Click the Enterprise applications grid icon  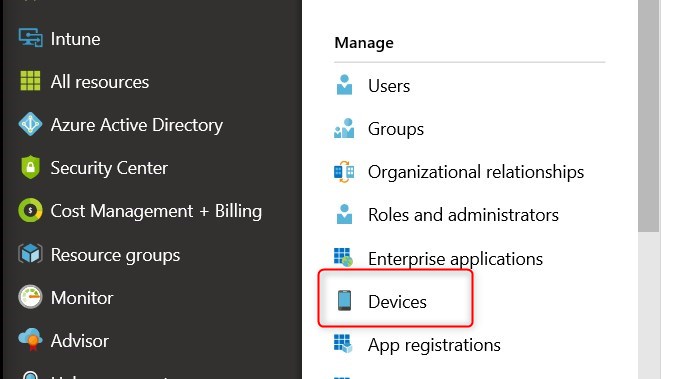344,257
